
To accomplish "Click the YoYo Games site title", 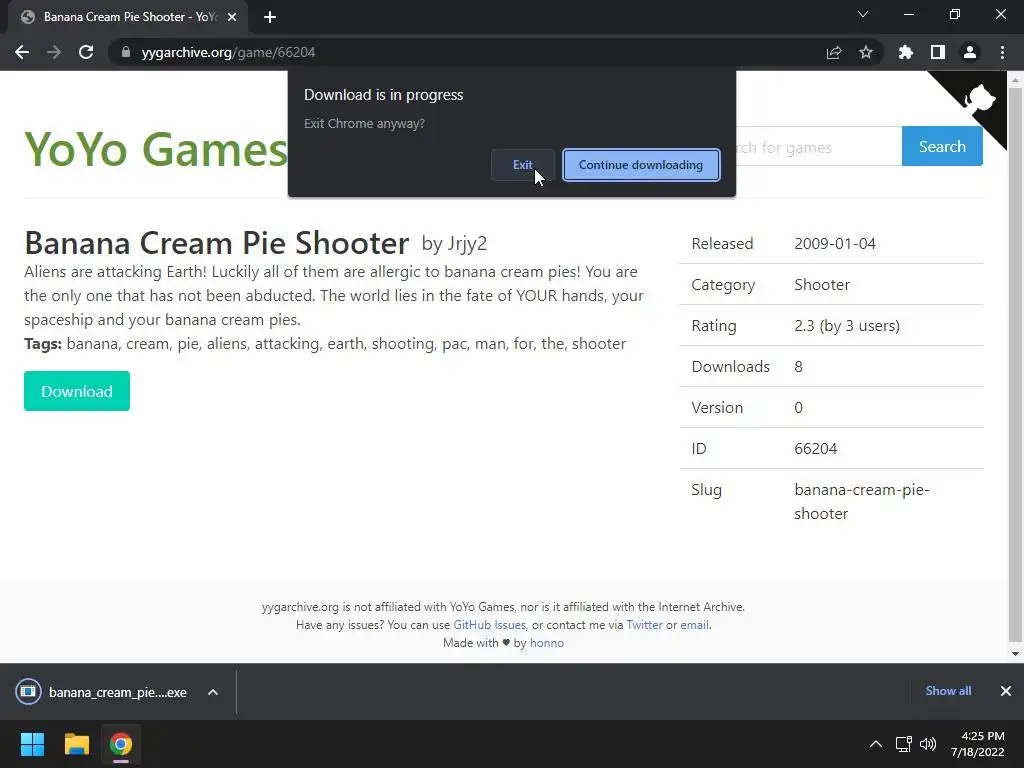I will pos(155,150).
